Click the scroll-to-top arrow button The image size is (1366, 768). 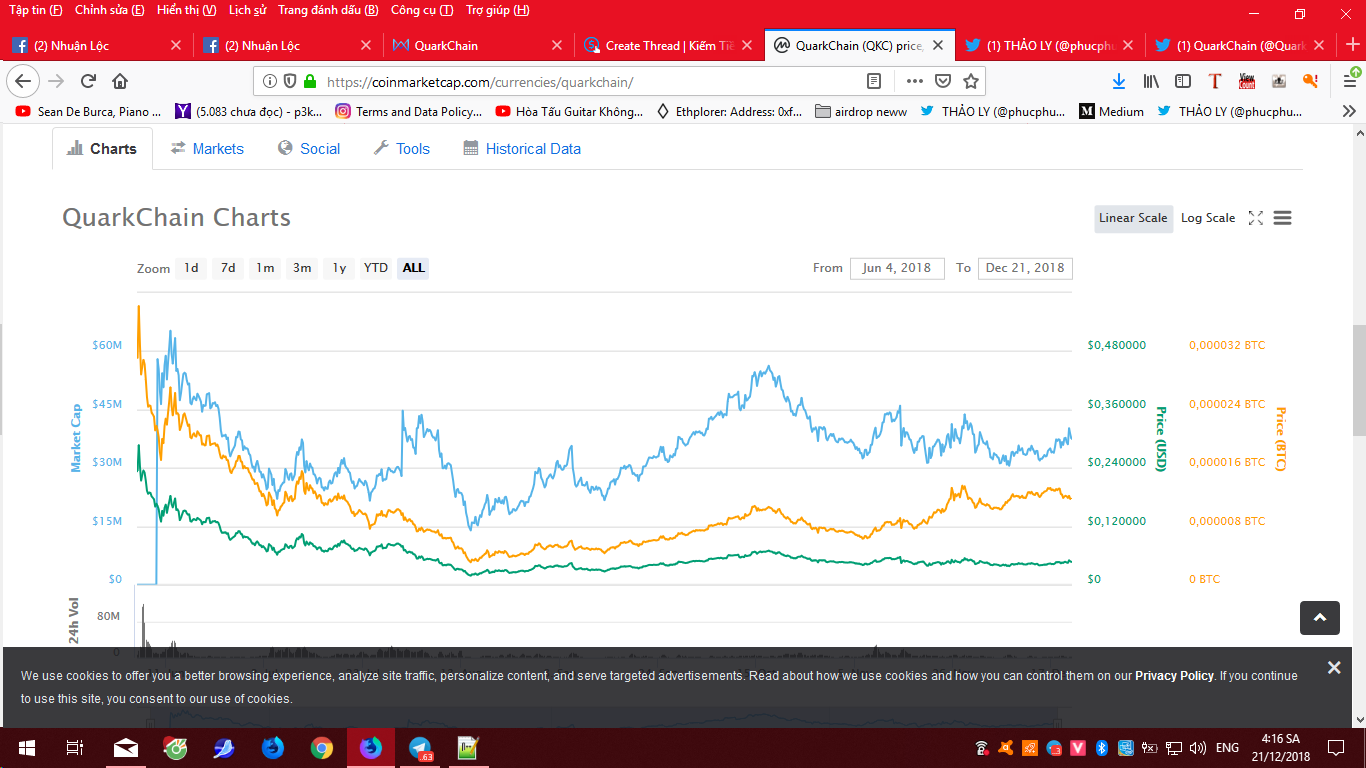(x=1320, y=618)
